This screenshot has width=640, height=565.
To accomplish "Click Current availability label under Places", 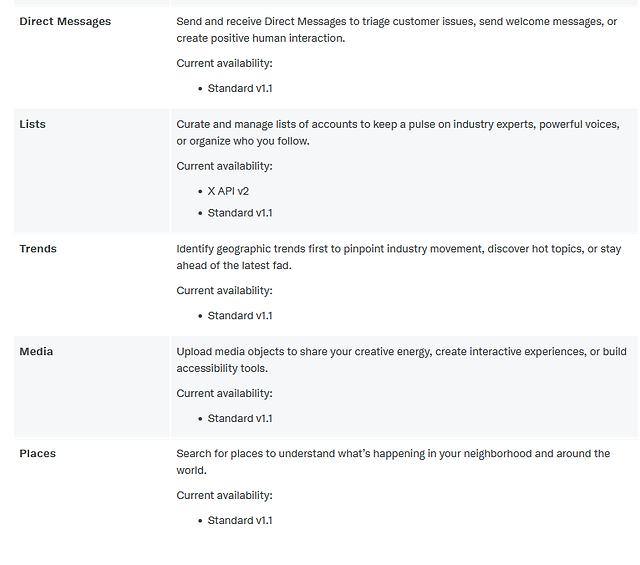I will (x=224, y=496).
